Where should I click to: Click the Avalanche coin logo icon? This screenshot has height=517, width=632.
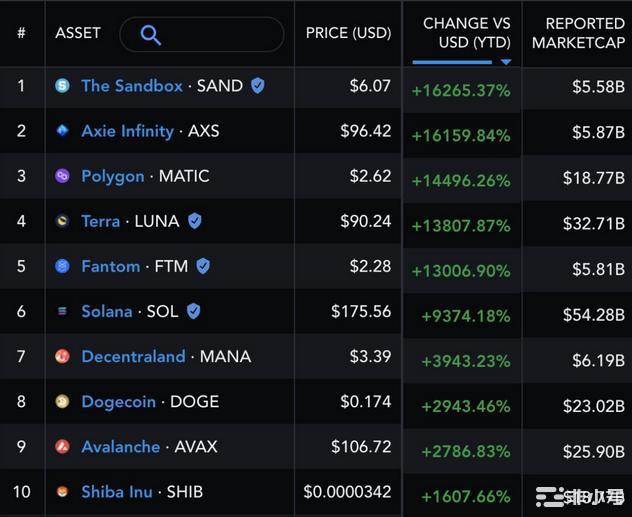62,446
